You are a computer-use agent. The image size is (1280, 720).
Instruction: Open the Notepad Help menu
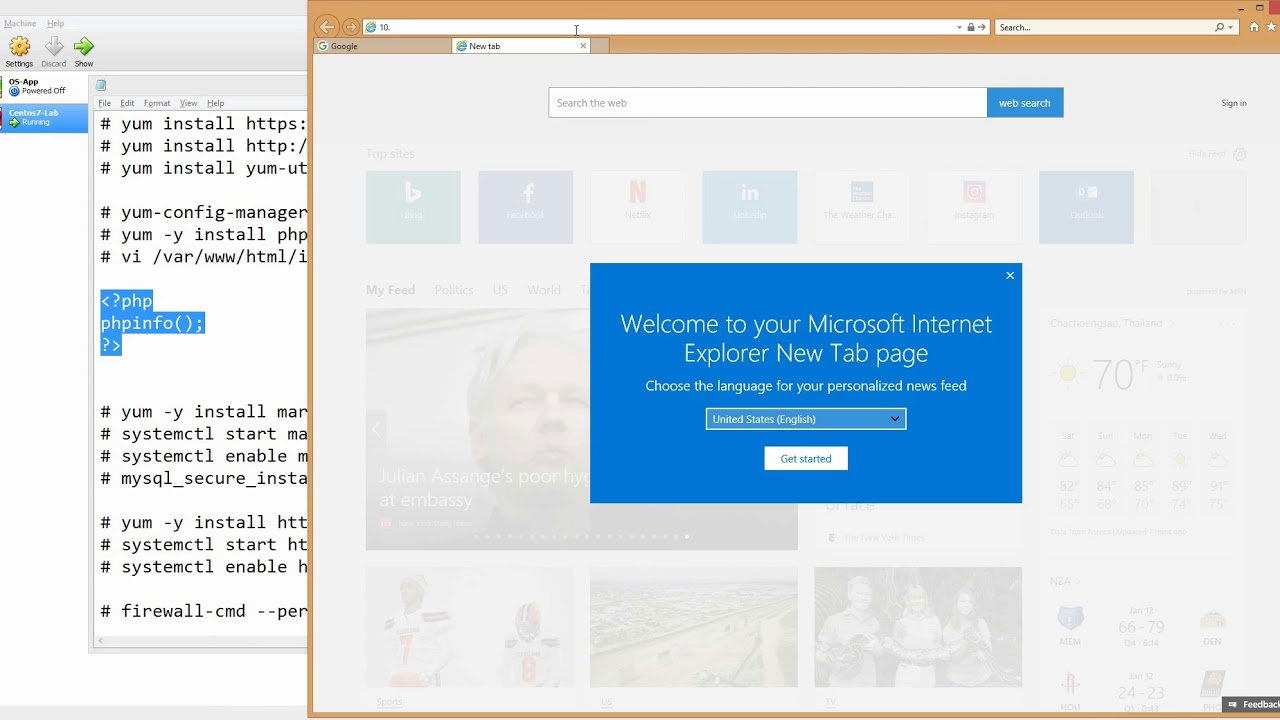tap(215, 103)
